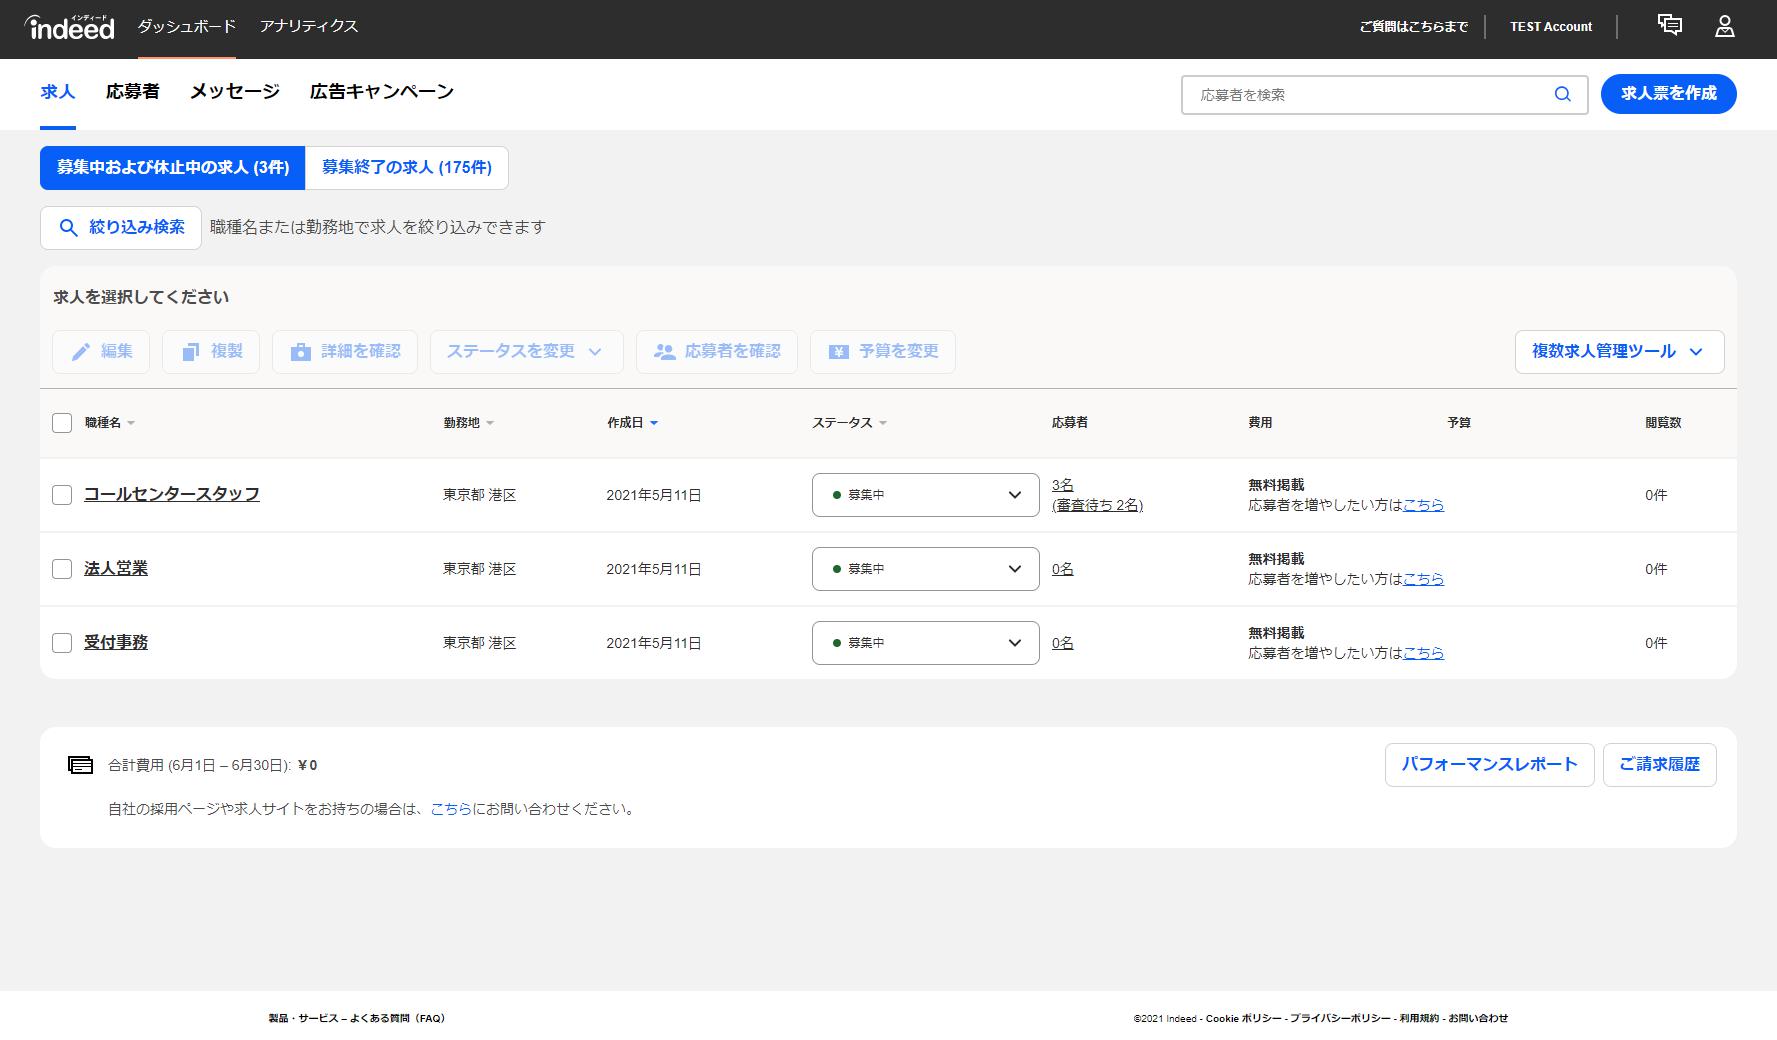Viewport: 1777px width, 1040px height.
Task: Check the 法人営業 job checkbox
Action: pos(62,569)
